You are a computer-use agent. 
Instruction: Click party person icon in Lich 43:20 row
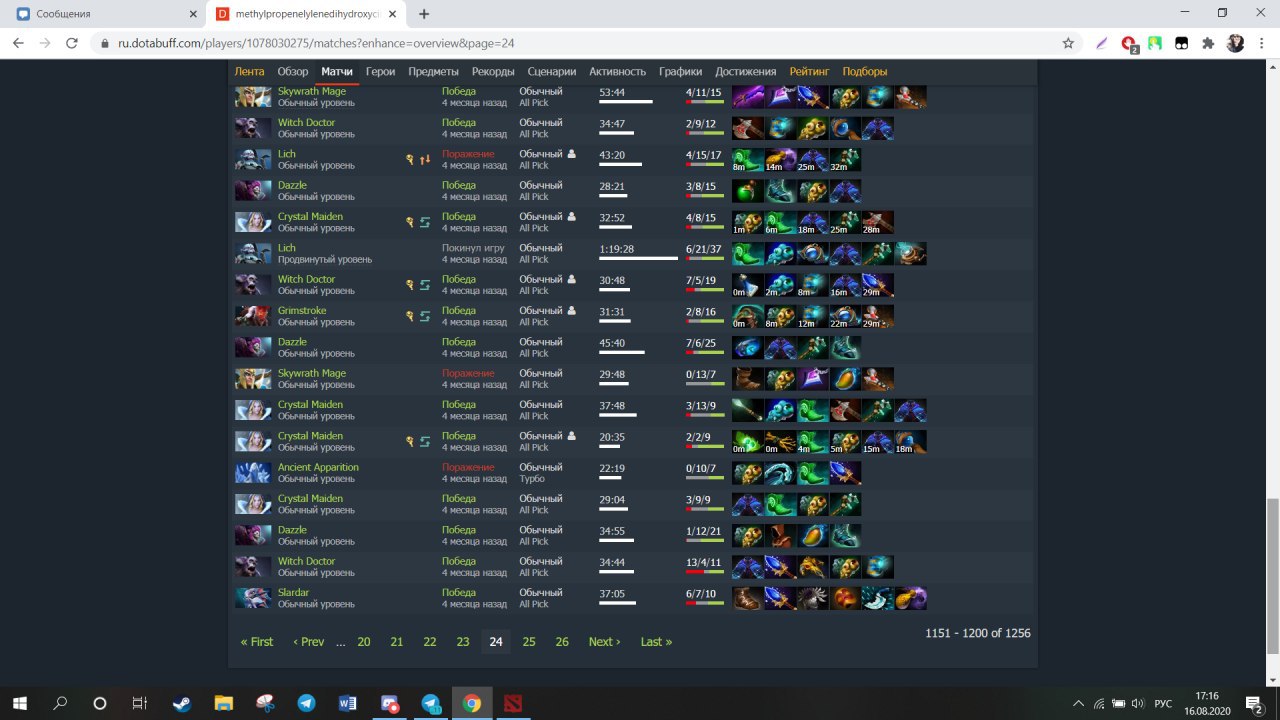click(572, 154)
